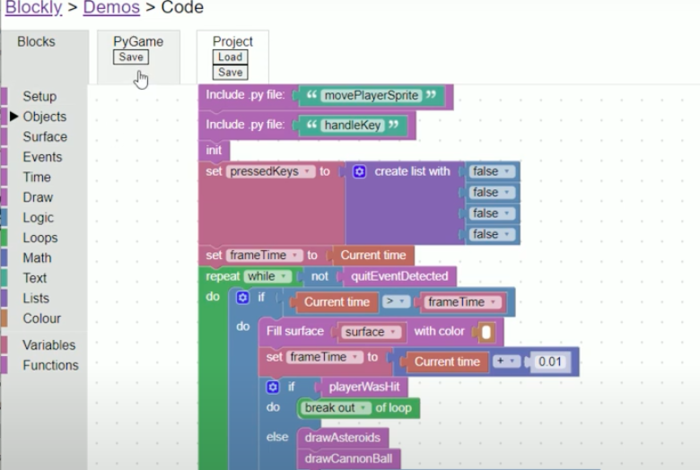Open the surface variable dropdown
The image size is (700, 470).
pos(371,332)
